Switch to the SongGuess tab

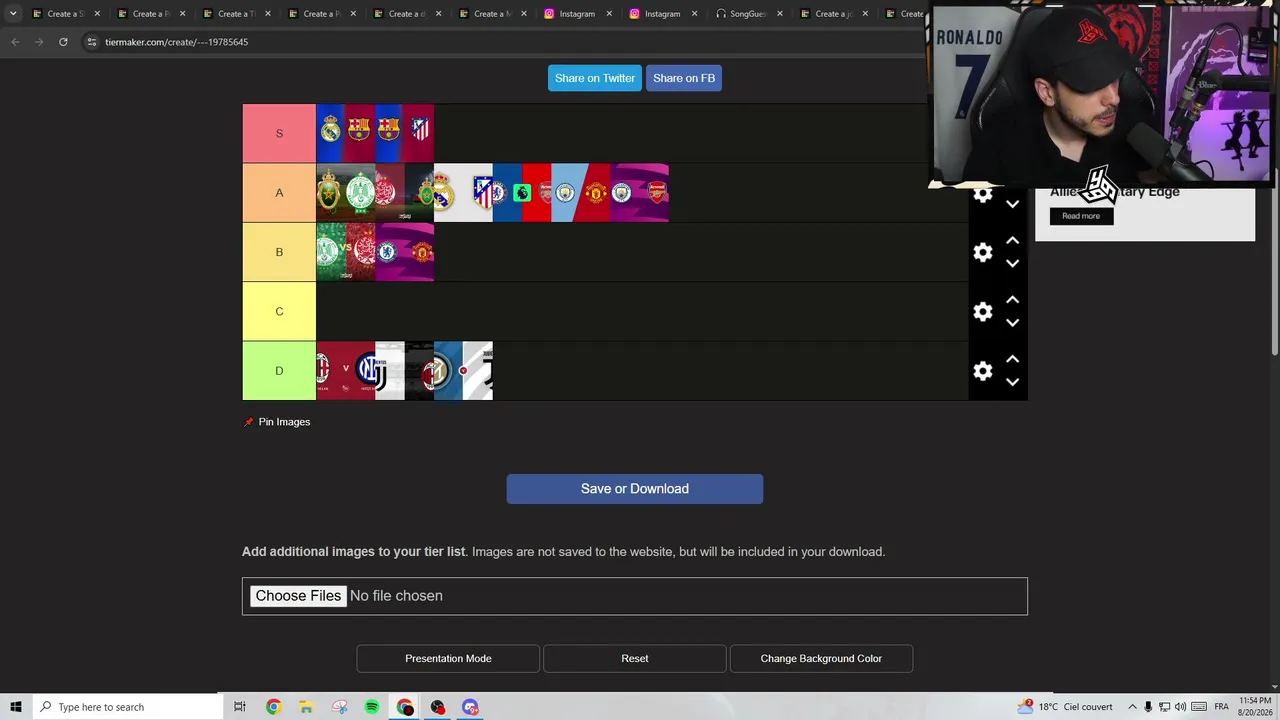(747, 14)
